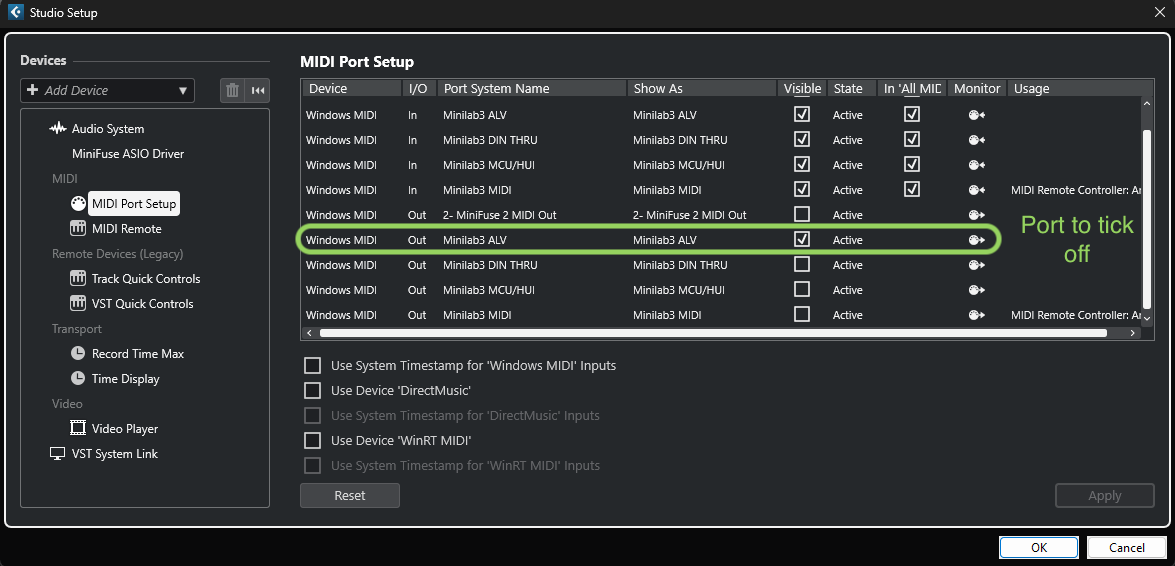This screenshot has width=1175, height=566.
Task: Click the MIDI Remote keyboard icon
Action: [x=78, y=229]
